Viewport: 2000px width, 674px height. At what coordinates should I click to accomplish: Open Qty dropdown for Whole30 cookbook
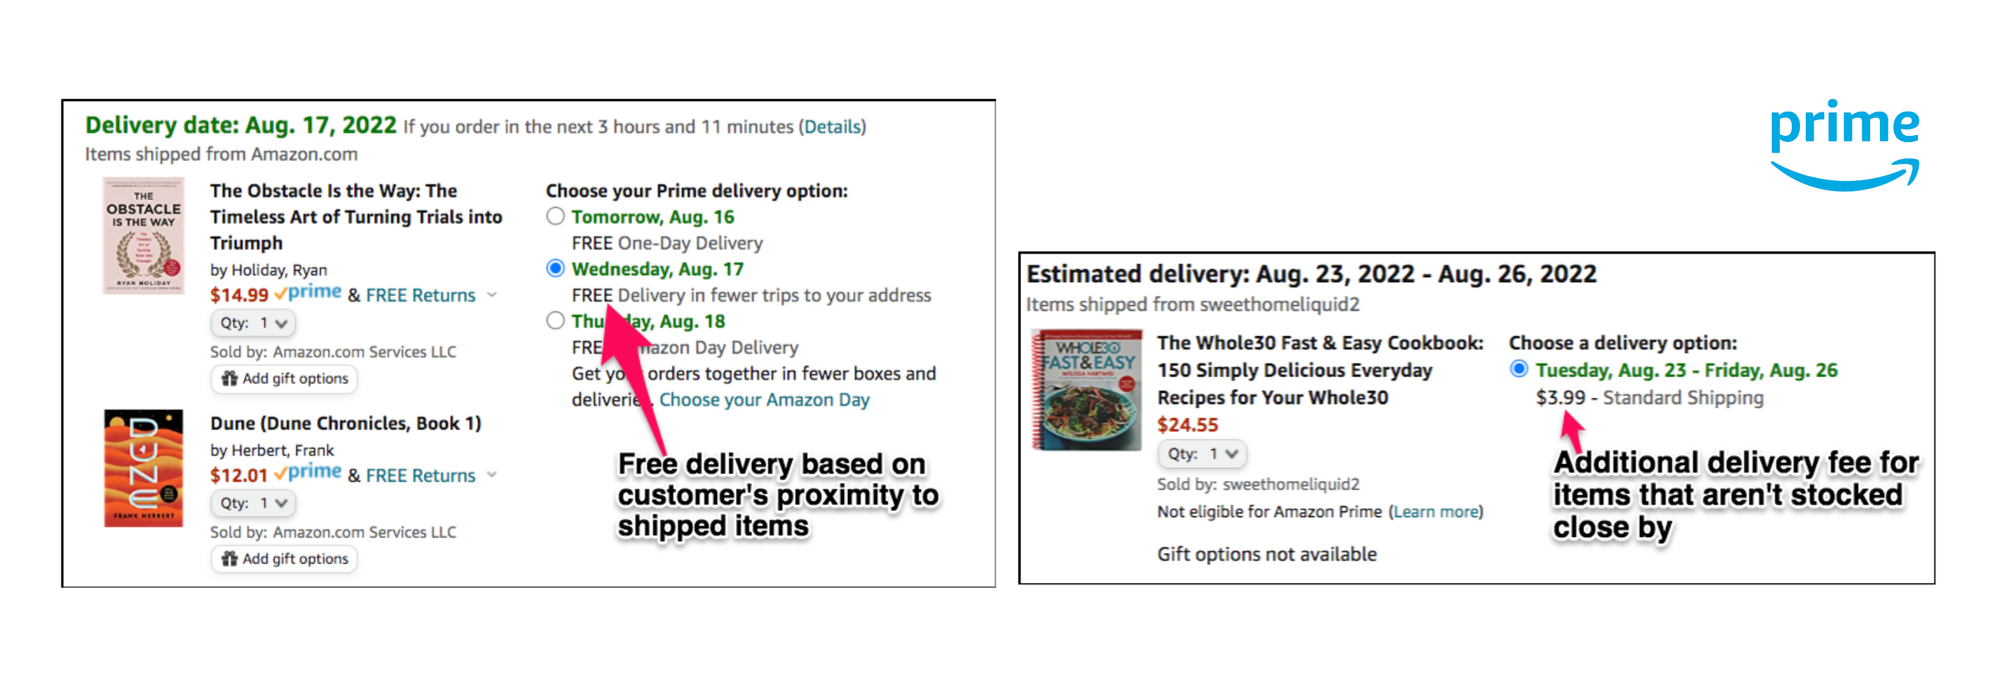[x=1202, y=454]
